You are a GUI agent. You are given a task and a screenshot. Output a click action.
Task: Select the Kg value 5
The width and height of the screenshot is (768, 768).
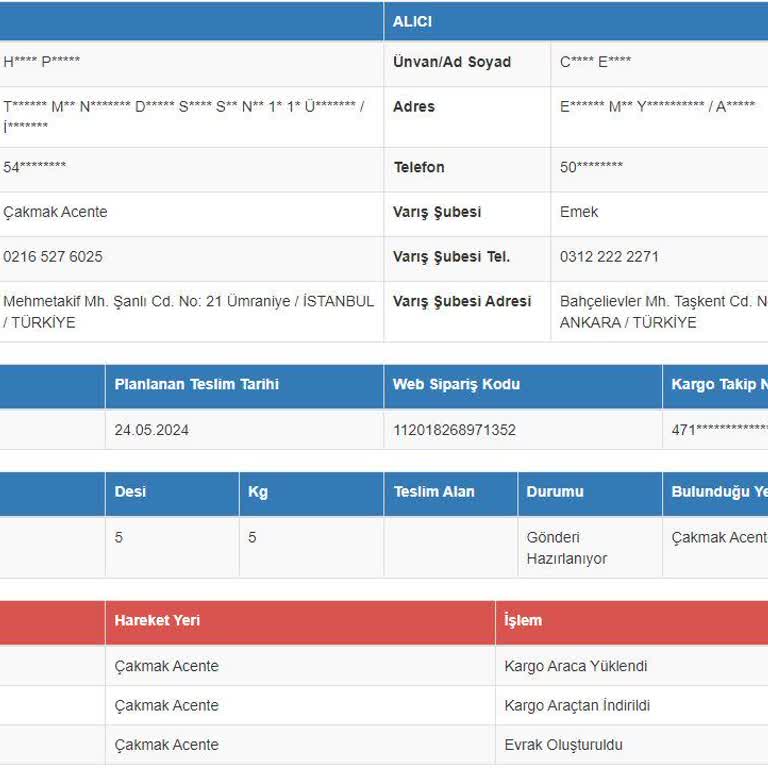252,537
